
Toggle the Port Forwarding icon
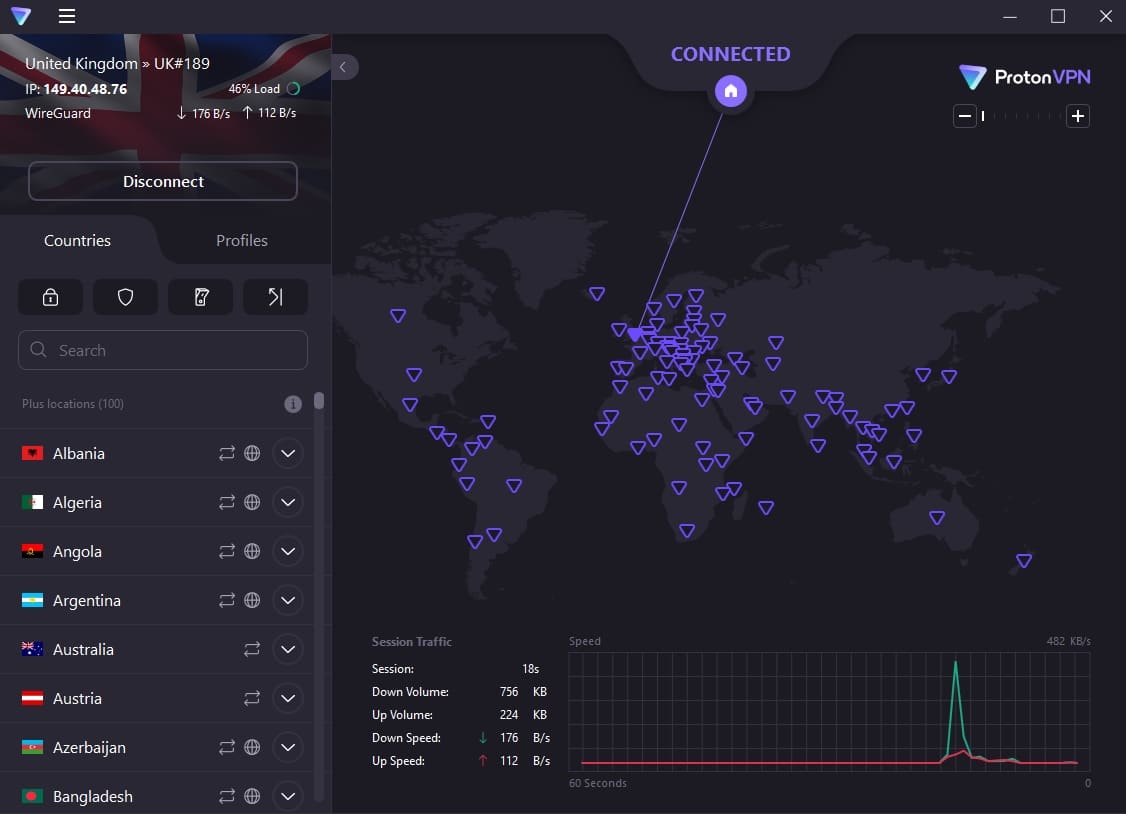click(x=276, y=297)
